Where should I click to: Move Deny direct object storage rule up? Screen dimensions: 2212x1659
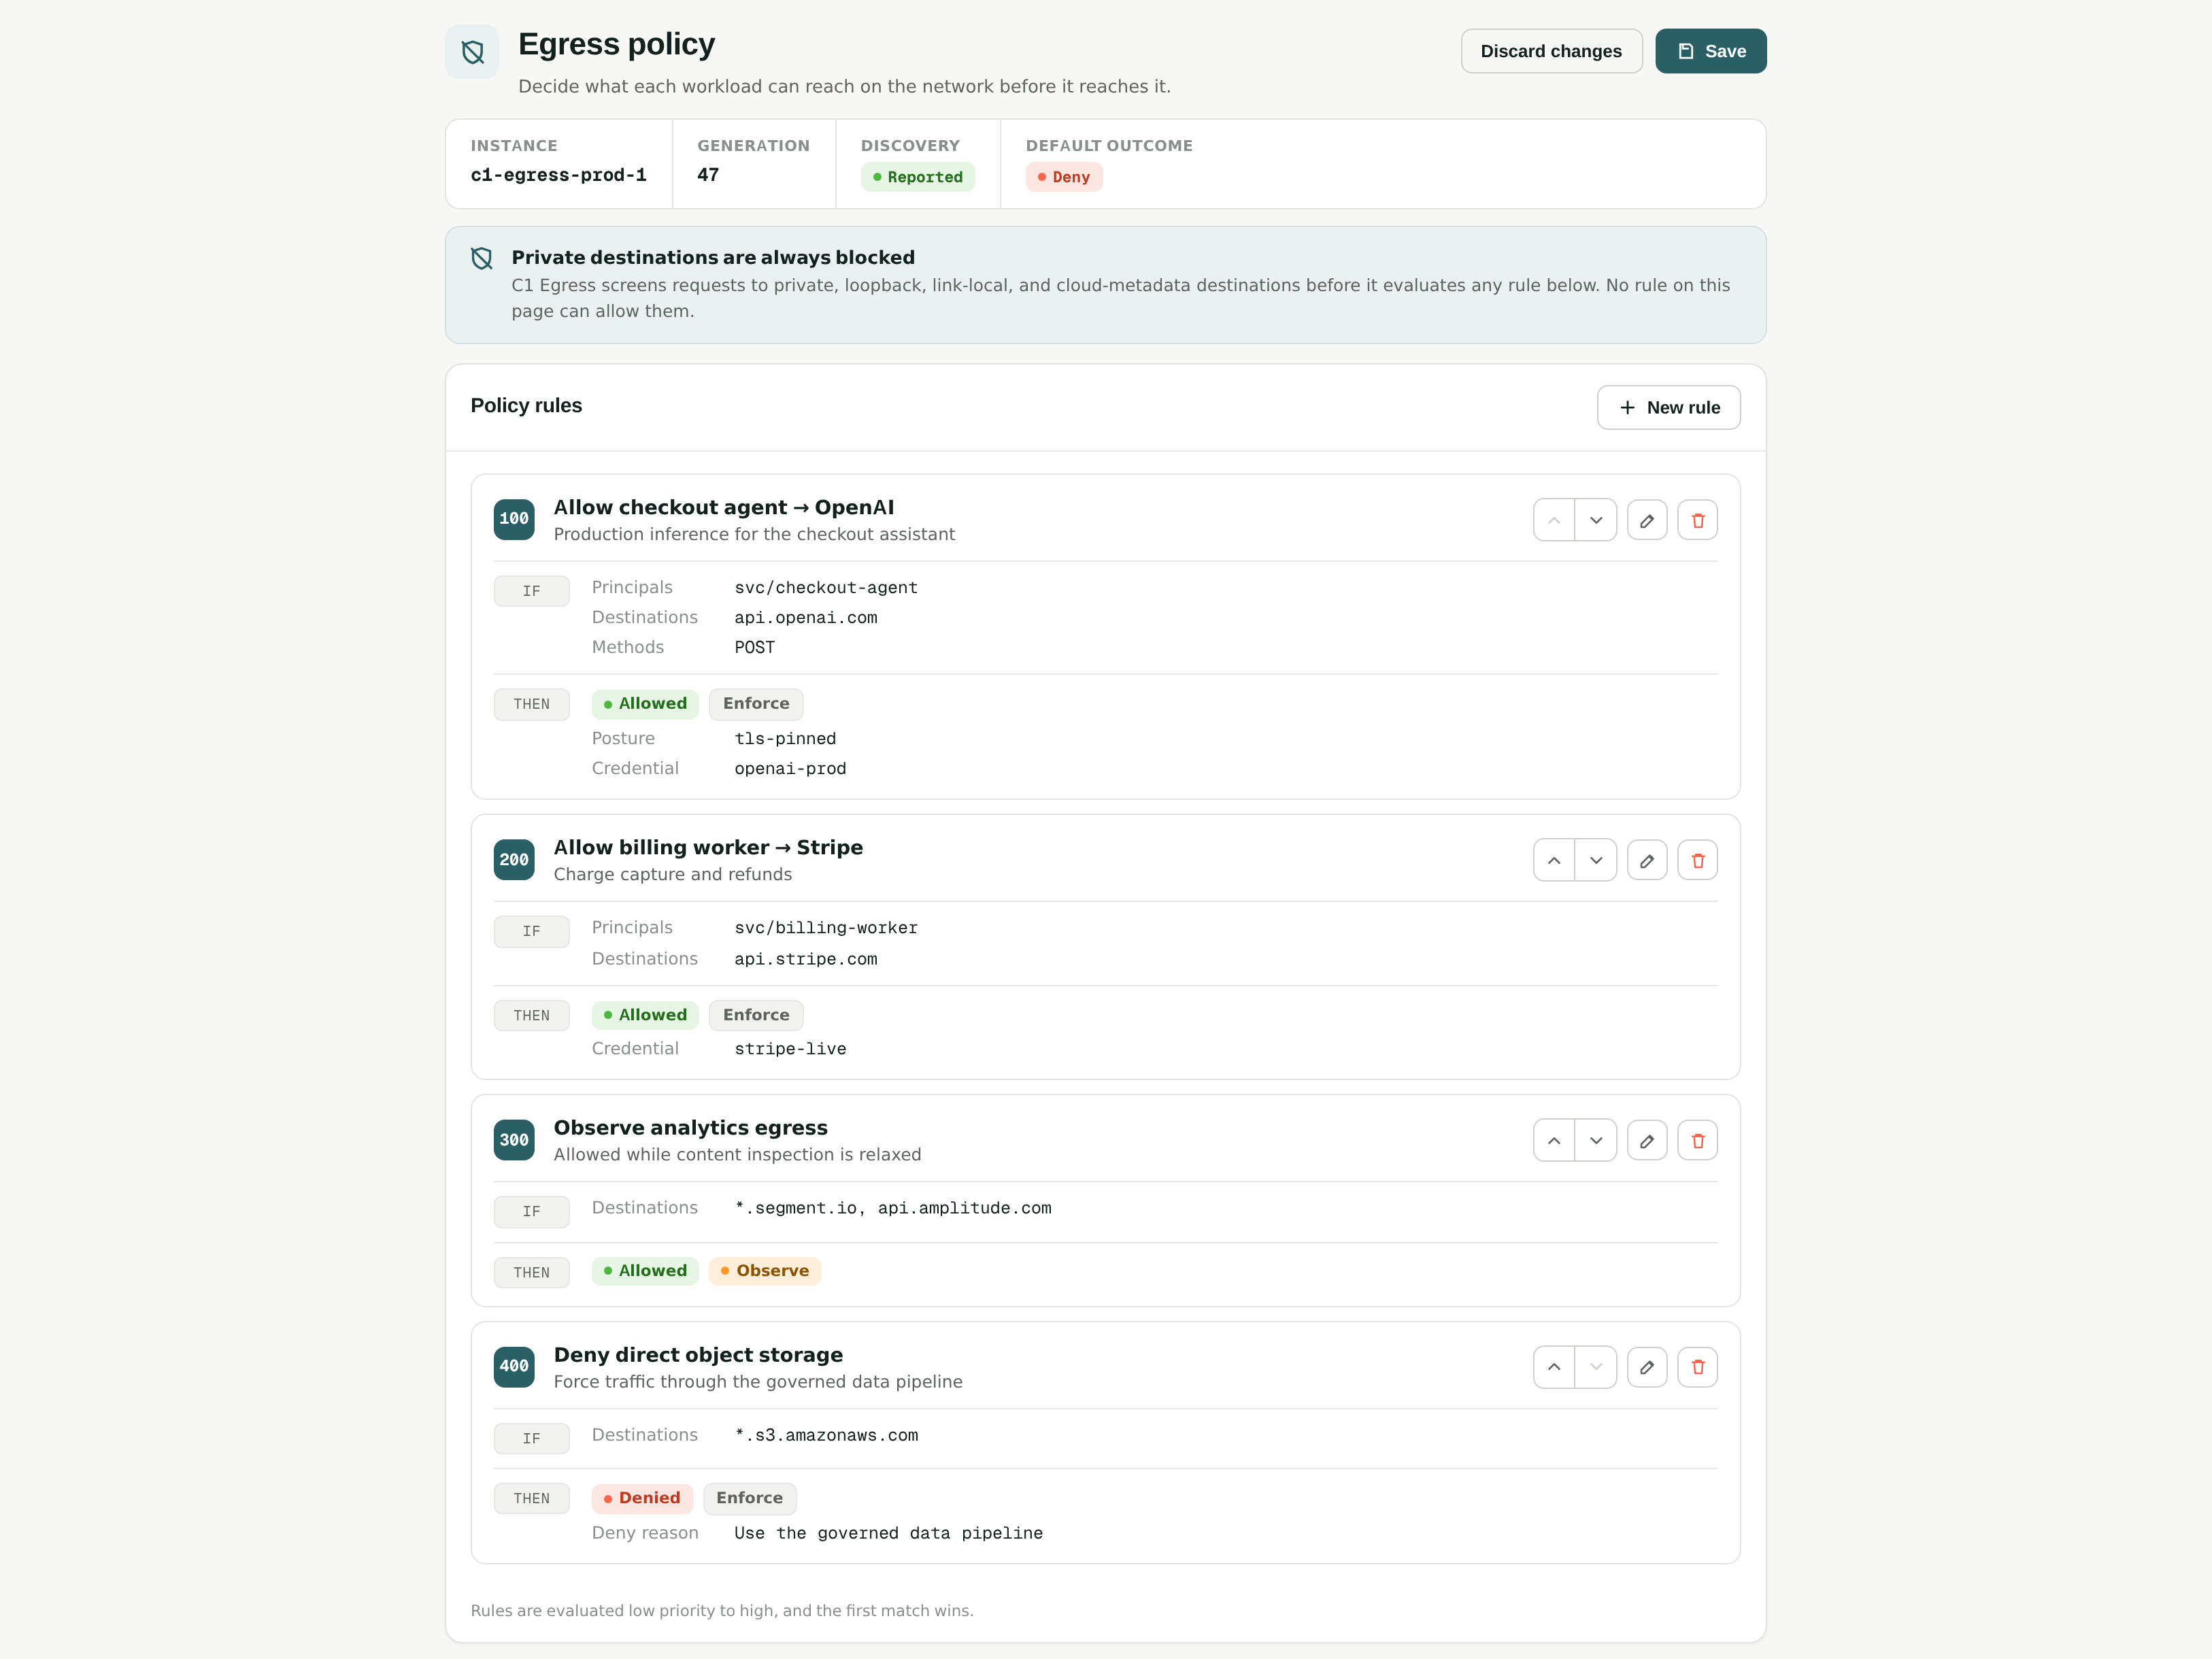tap(1554, 1367)
